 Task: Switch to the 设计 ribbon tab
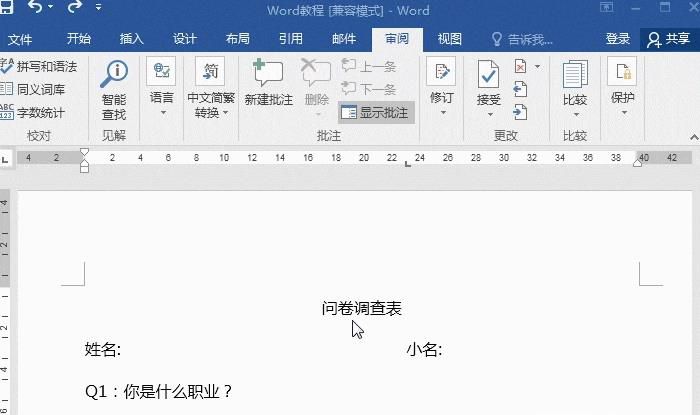point(185,39)
